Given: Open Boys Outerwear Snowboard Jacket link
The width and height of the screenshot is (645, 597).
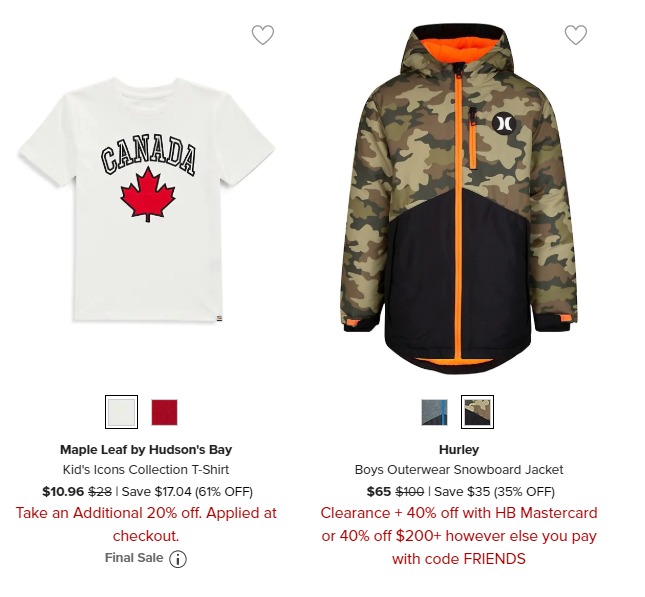Looking at the screenshot, I should (459, 469).
